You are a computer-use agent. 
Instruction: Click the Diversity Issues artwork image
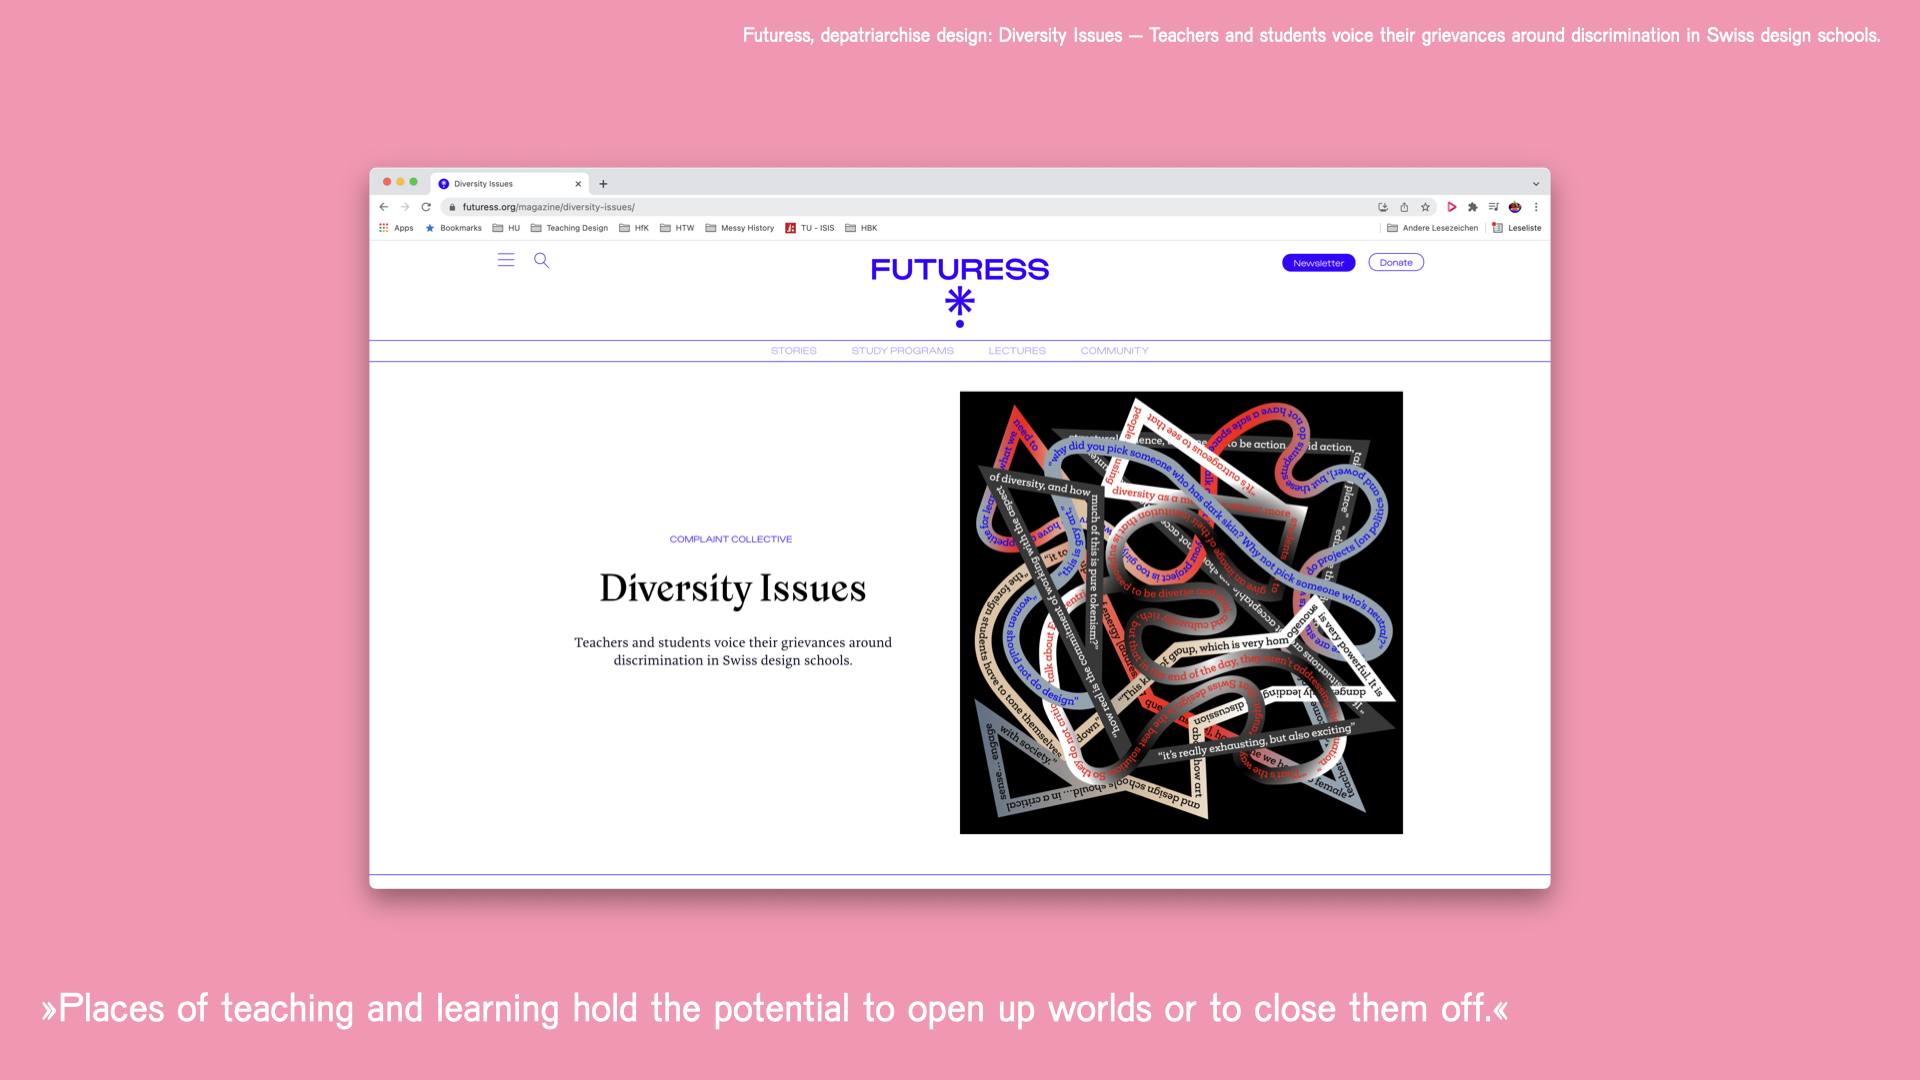(x=1181, y=612)
